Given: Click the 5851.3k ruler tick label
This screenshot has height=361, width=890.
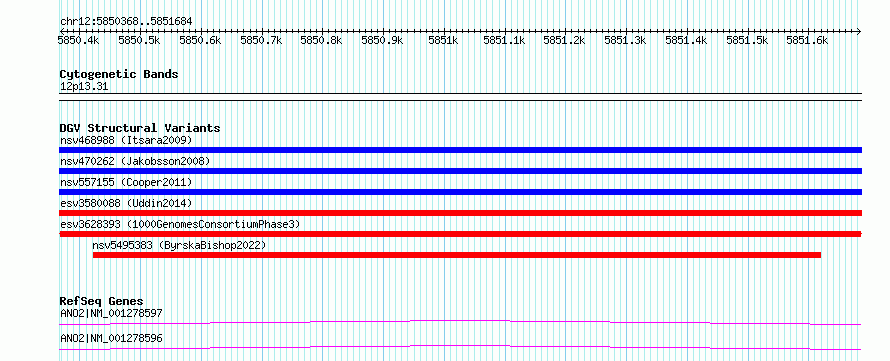Looking at the screenshot, I should pyautogui.click(x=625, y=40).
